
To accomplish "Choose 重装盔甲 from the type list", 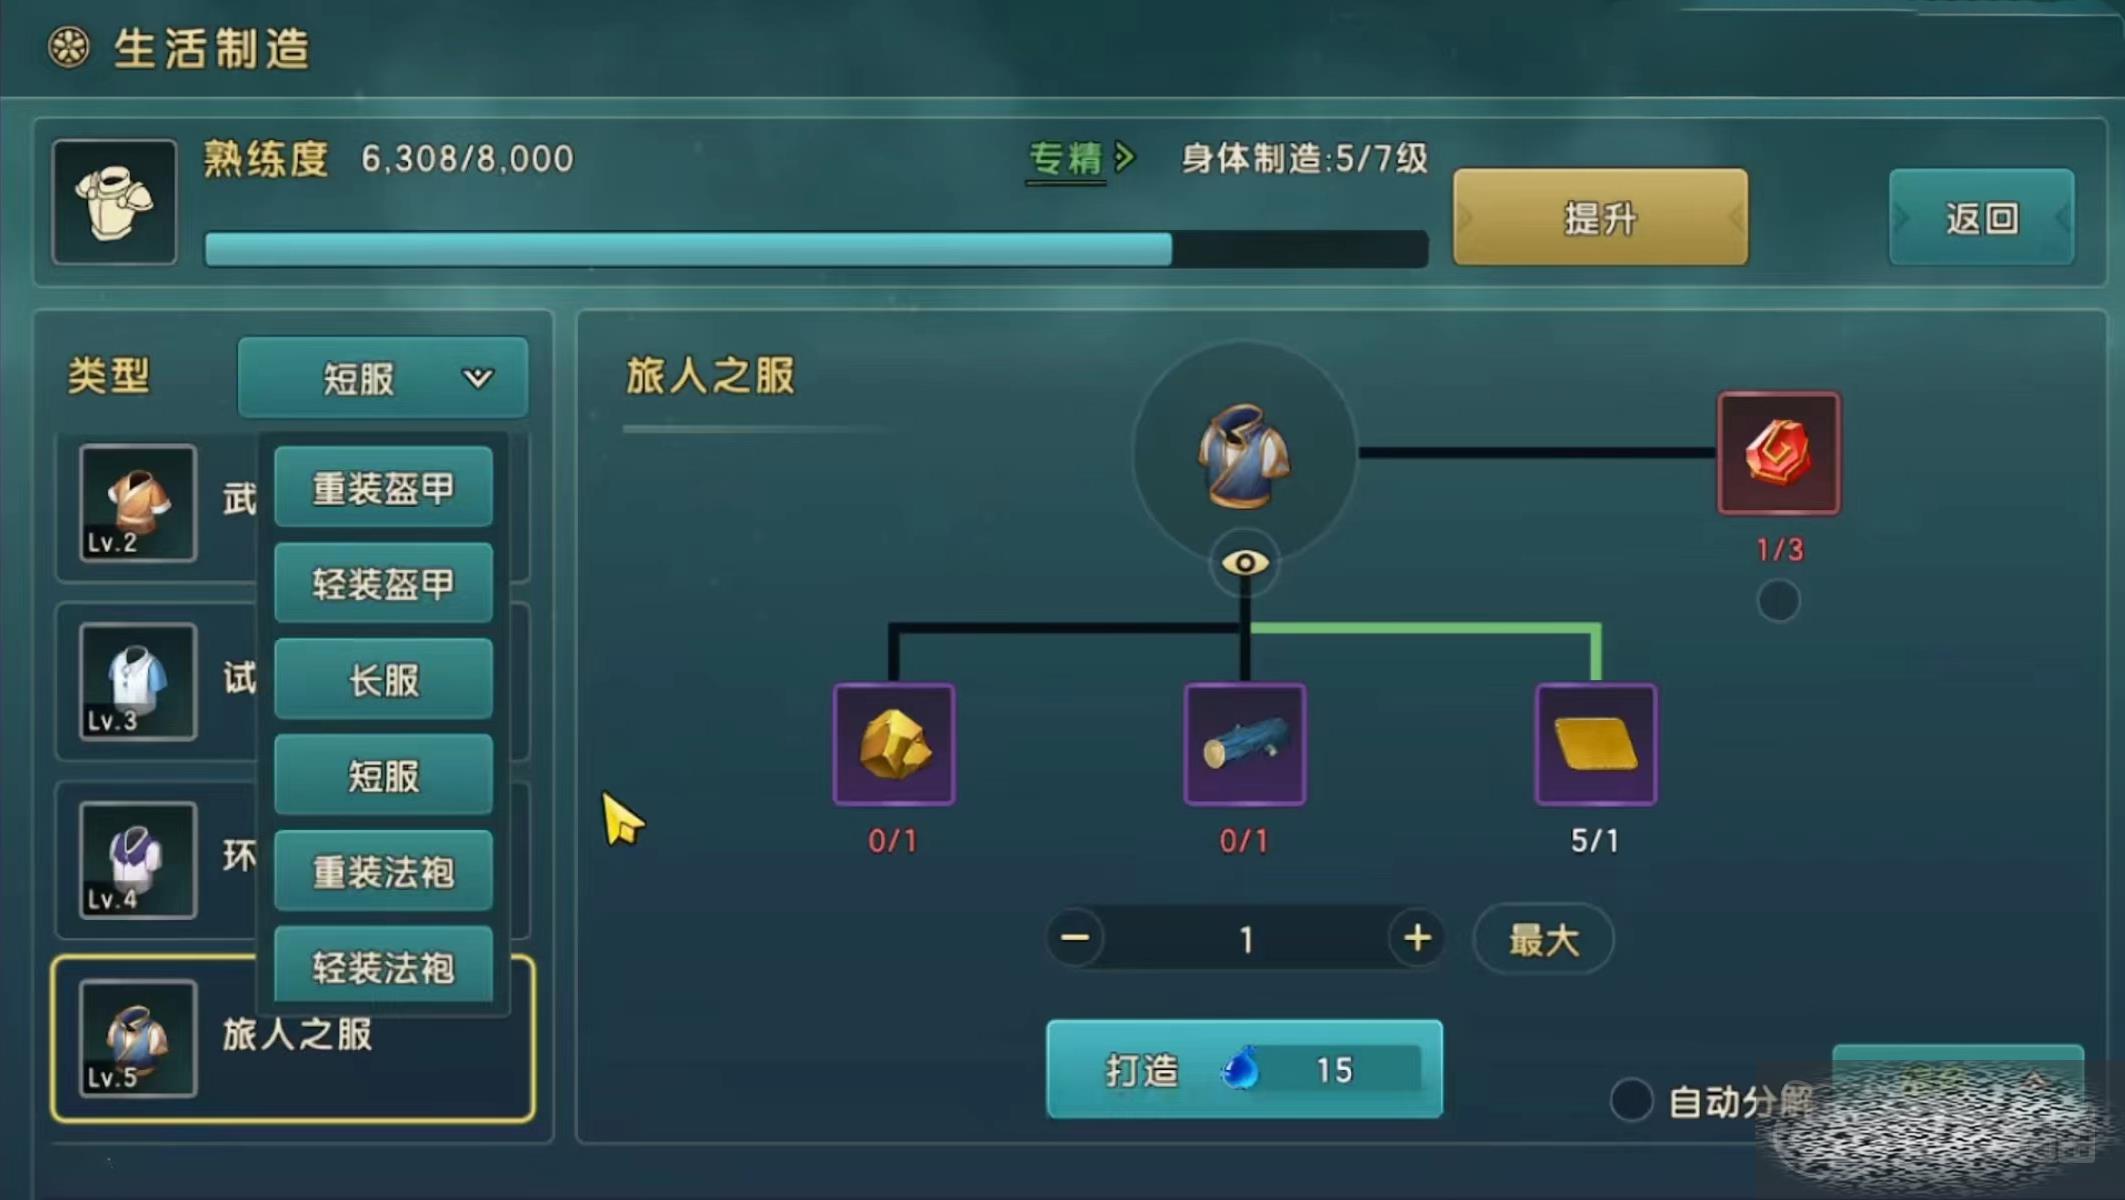I will (384, 487).
